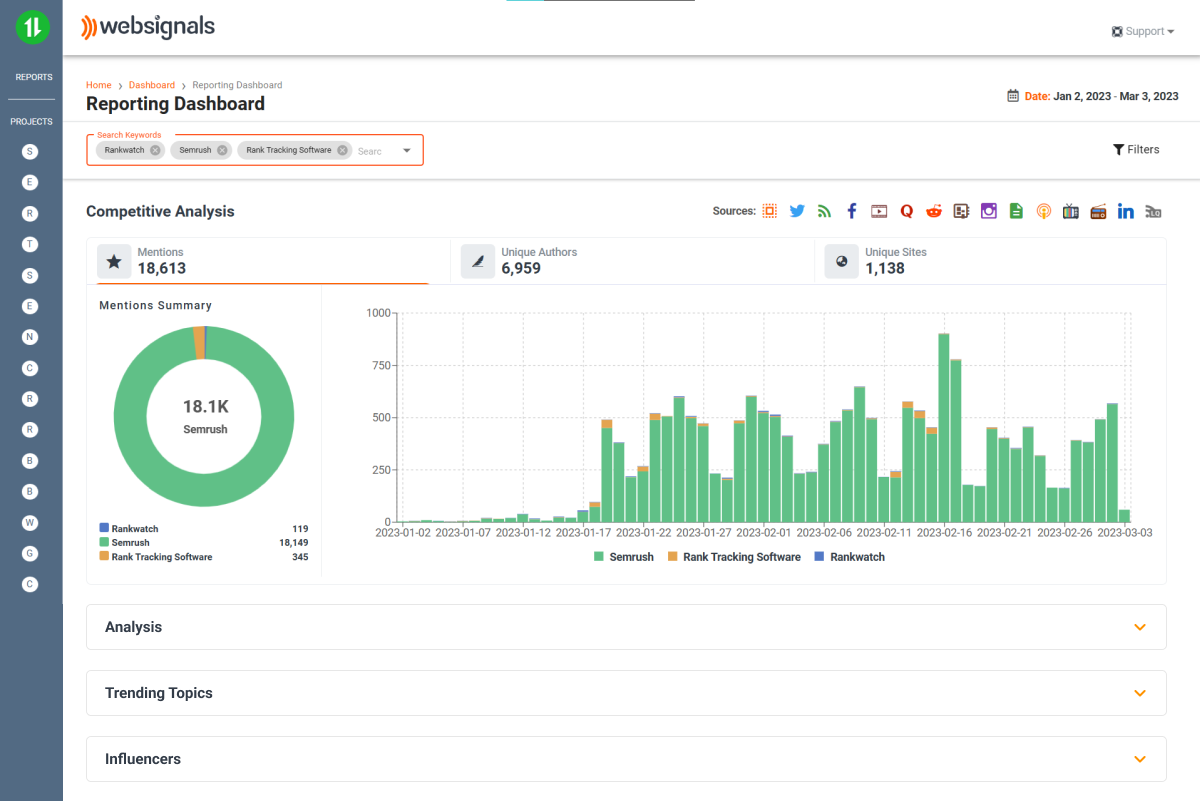Toggle Rank Tracking Software in bar chart legend
The width and height of the screenshot is (1200, 801).
pyautogui.click(x=734, y=557)
